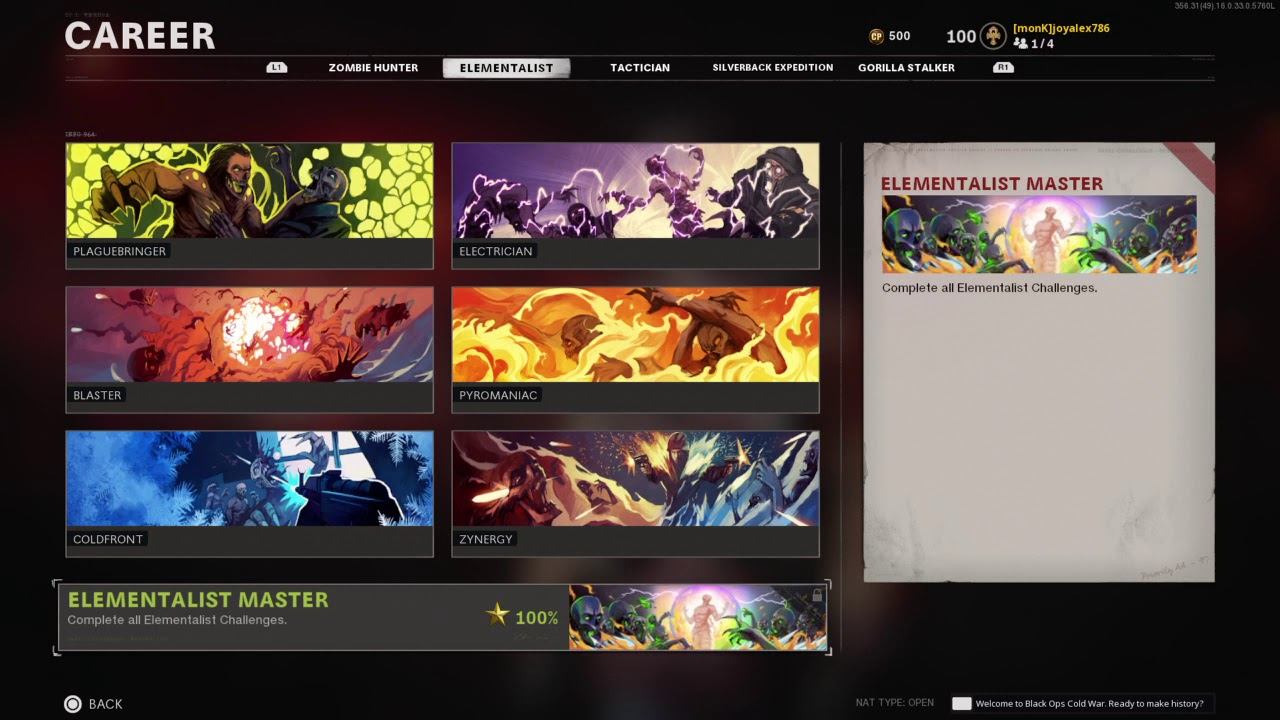Click 'Complete all Elementalist Challenges.' in details panel
This screenshot has width=1280, height=720.
(990, 288)
